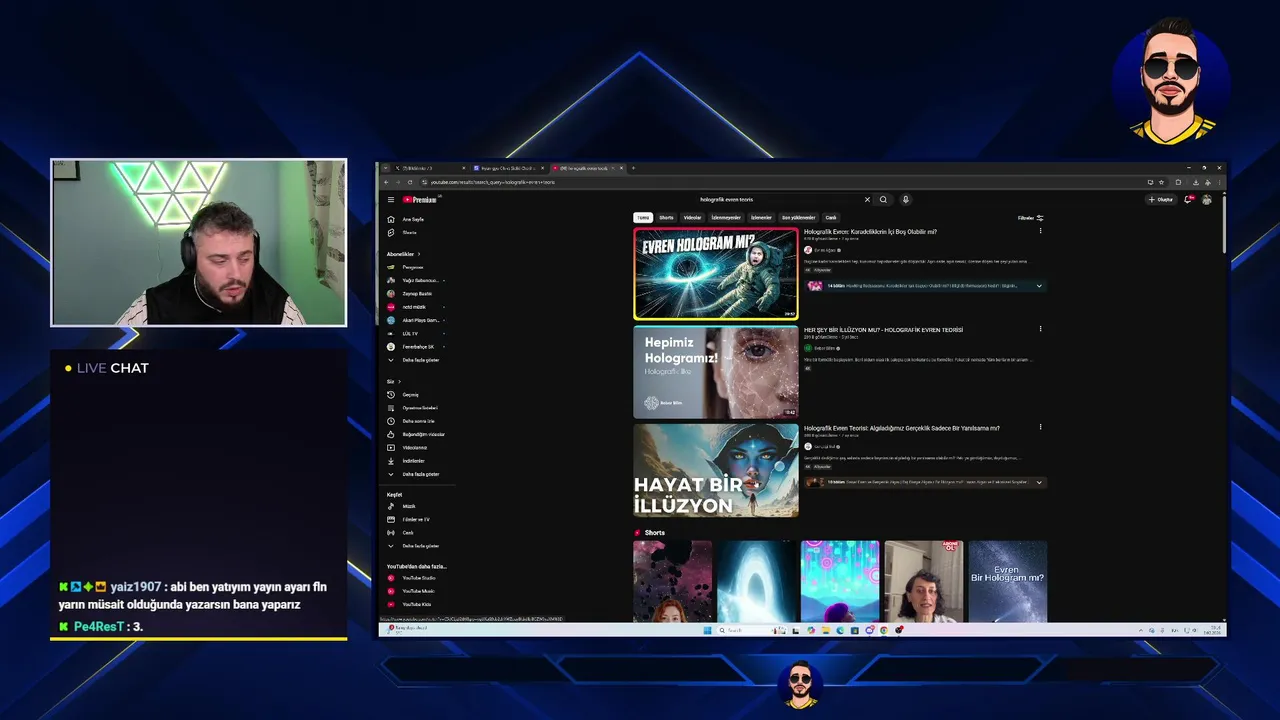Open new browser tab with plus

[x=633, y=168]
